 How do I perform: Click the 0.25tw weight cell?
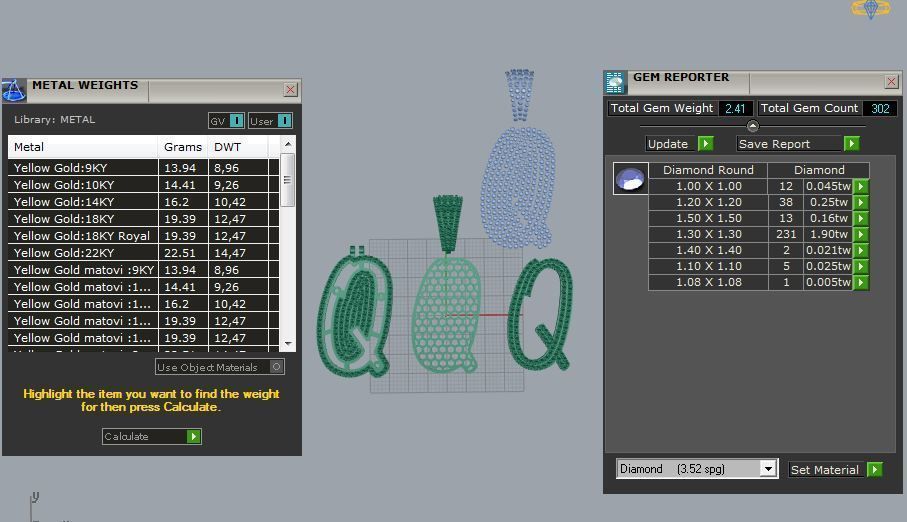click(828, 202)
